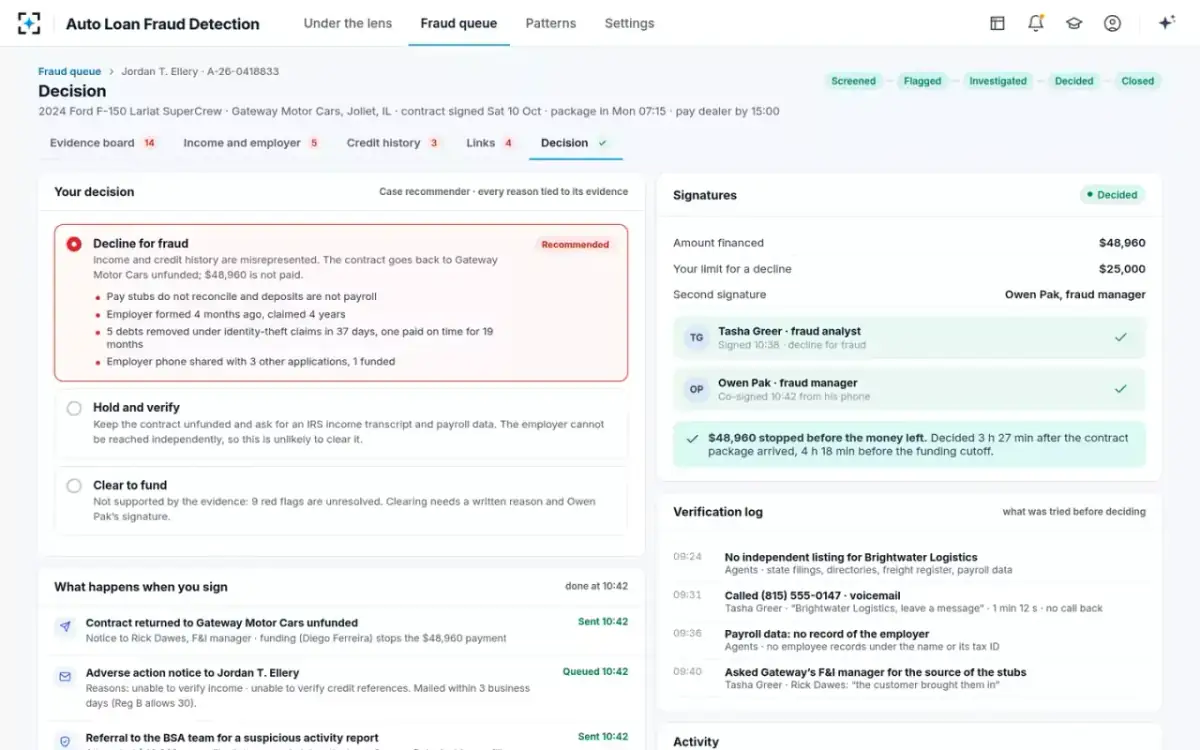Open the training graduation cap icon
This screenshot has width=1200, height=750.
click(x=1074, y=23)
